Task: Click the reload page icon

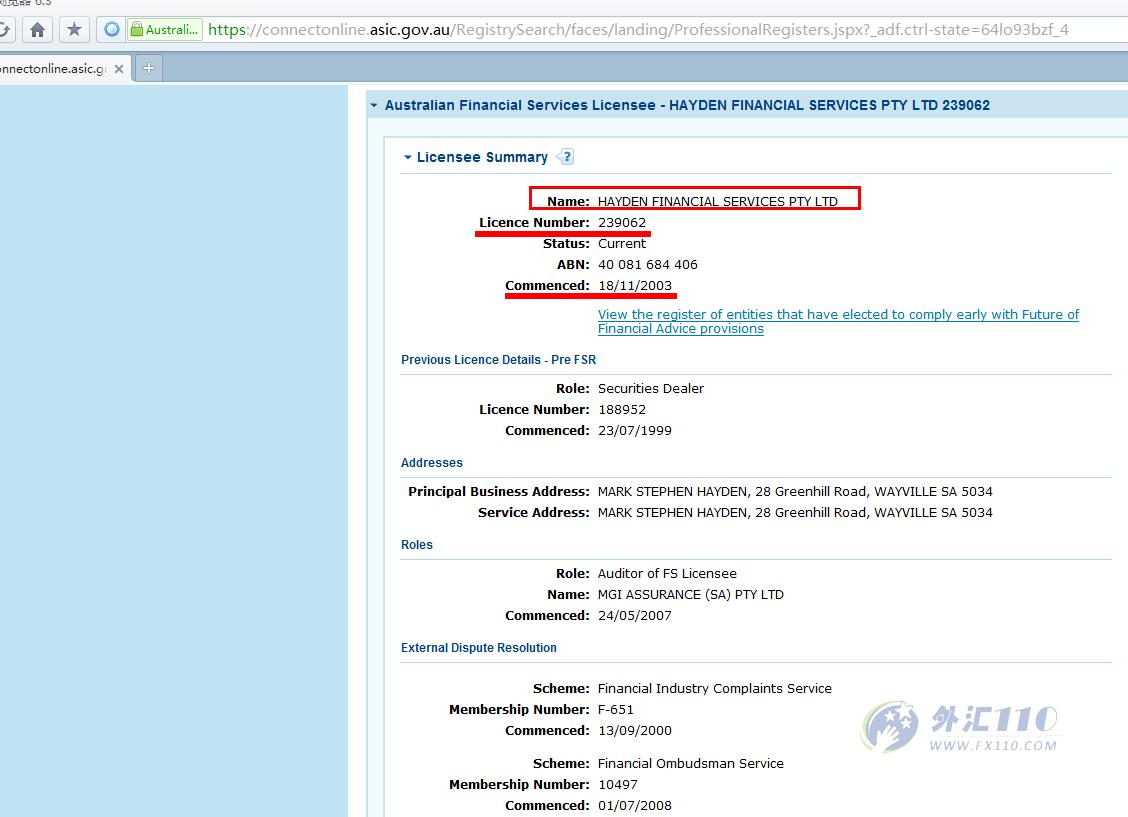Action: click(x=5, y=29)
